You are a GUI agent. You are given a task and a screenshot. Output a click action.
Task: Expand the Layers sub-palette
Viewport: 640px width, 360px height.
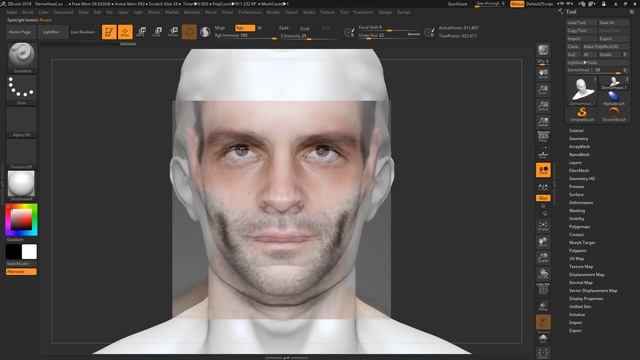(x=575, y=162)
